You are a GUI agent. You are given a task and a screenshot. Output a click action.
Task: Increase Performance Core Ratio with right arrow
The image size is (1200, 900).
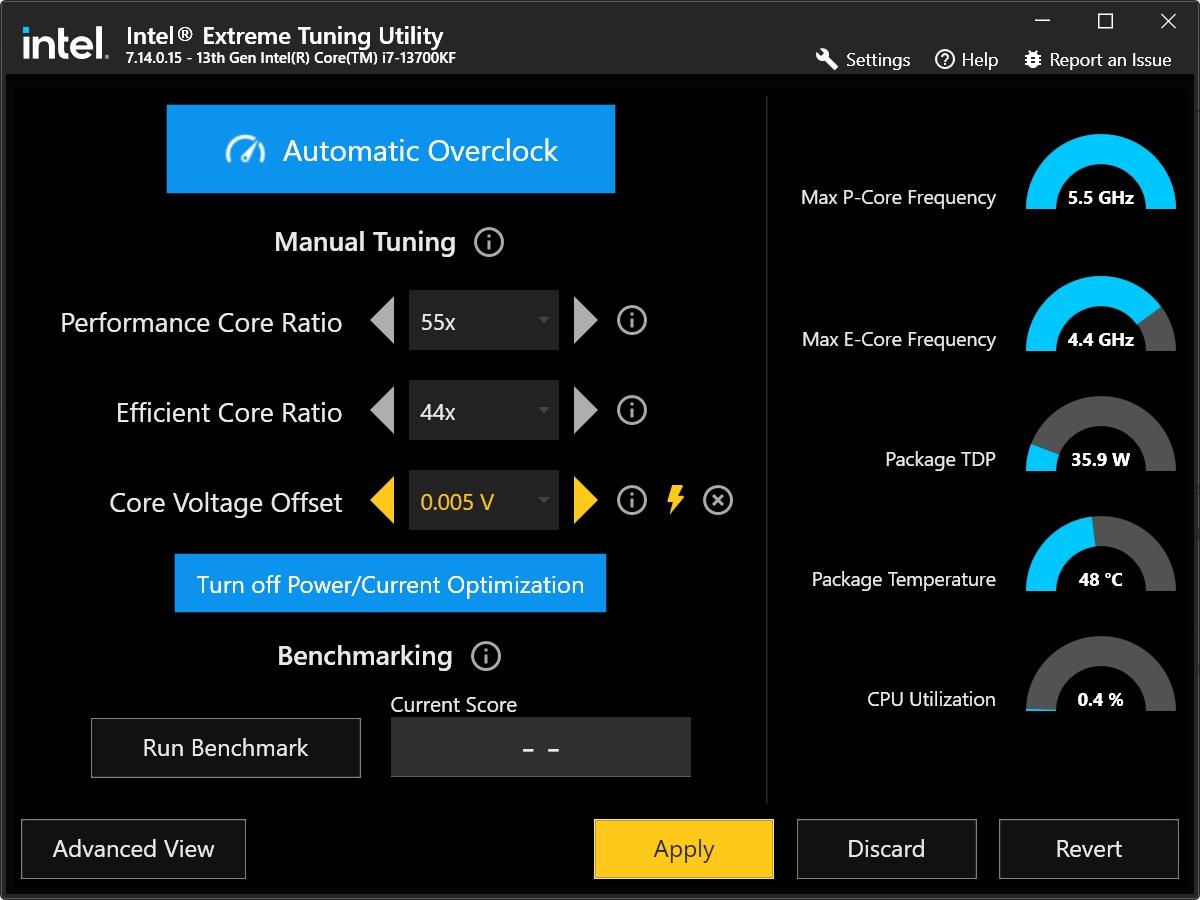[584, 321]
